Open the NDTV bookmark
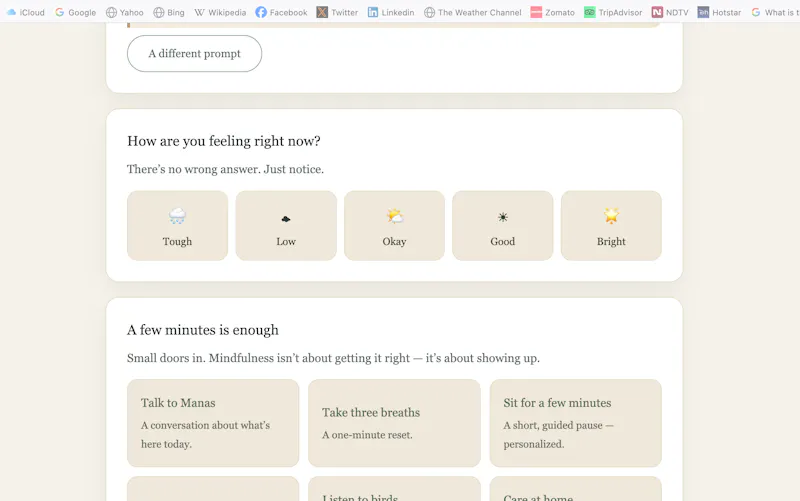Viewport: 800px width, 501px height. click(x=670, y=12)
